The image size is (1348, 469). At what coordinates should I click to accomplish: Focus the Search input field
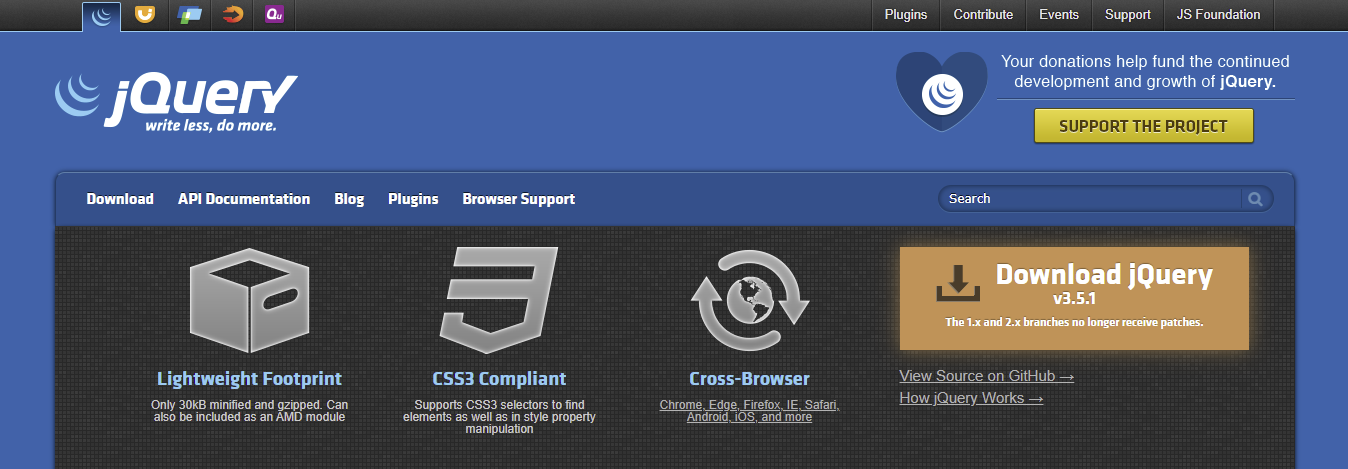pyautogui.click(x=1090, y=199)
